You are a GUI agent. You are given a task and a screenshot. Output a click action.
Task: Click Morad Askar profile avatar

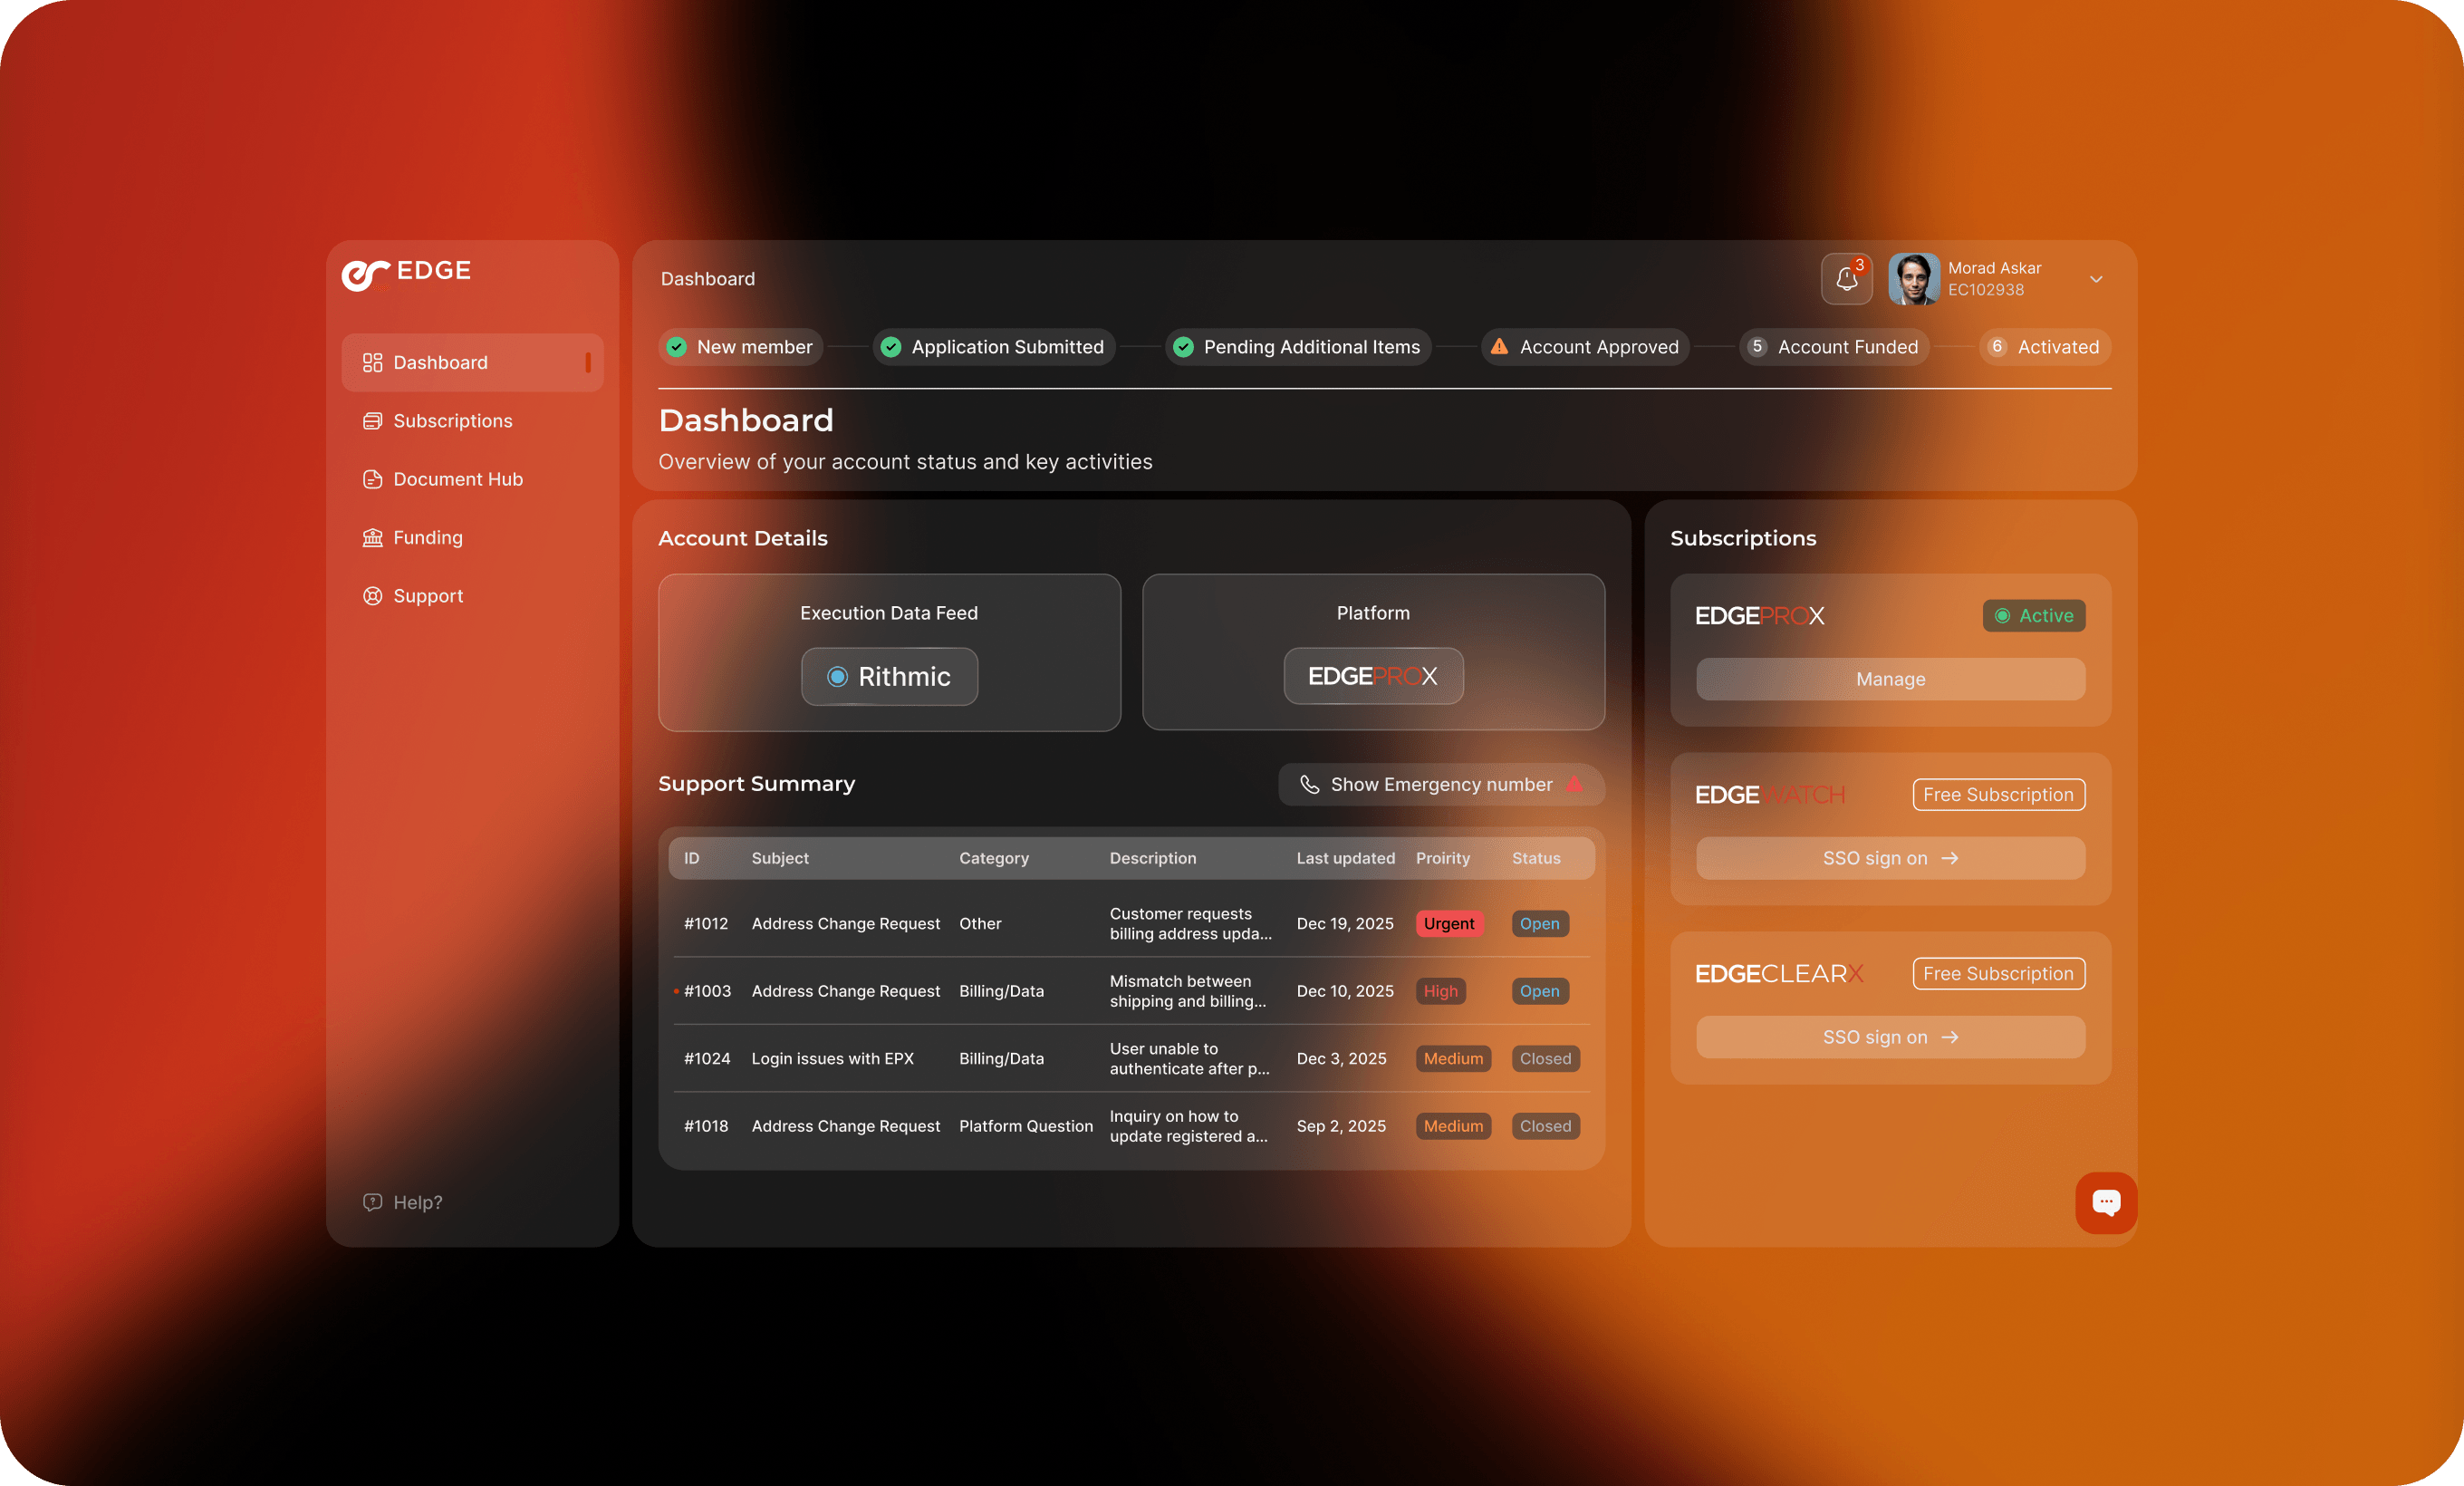pos(1913,279)
